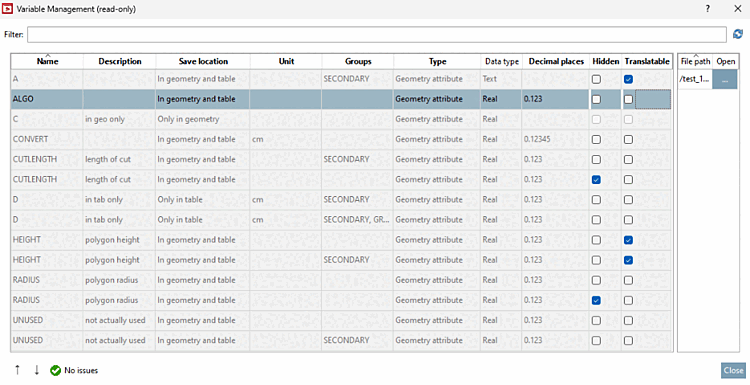Click the '/test_1...' file path cell

coord(695,79)
